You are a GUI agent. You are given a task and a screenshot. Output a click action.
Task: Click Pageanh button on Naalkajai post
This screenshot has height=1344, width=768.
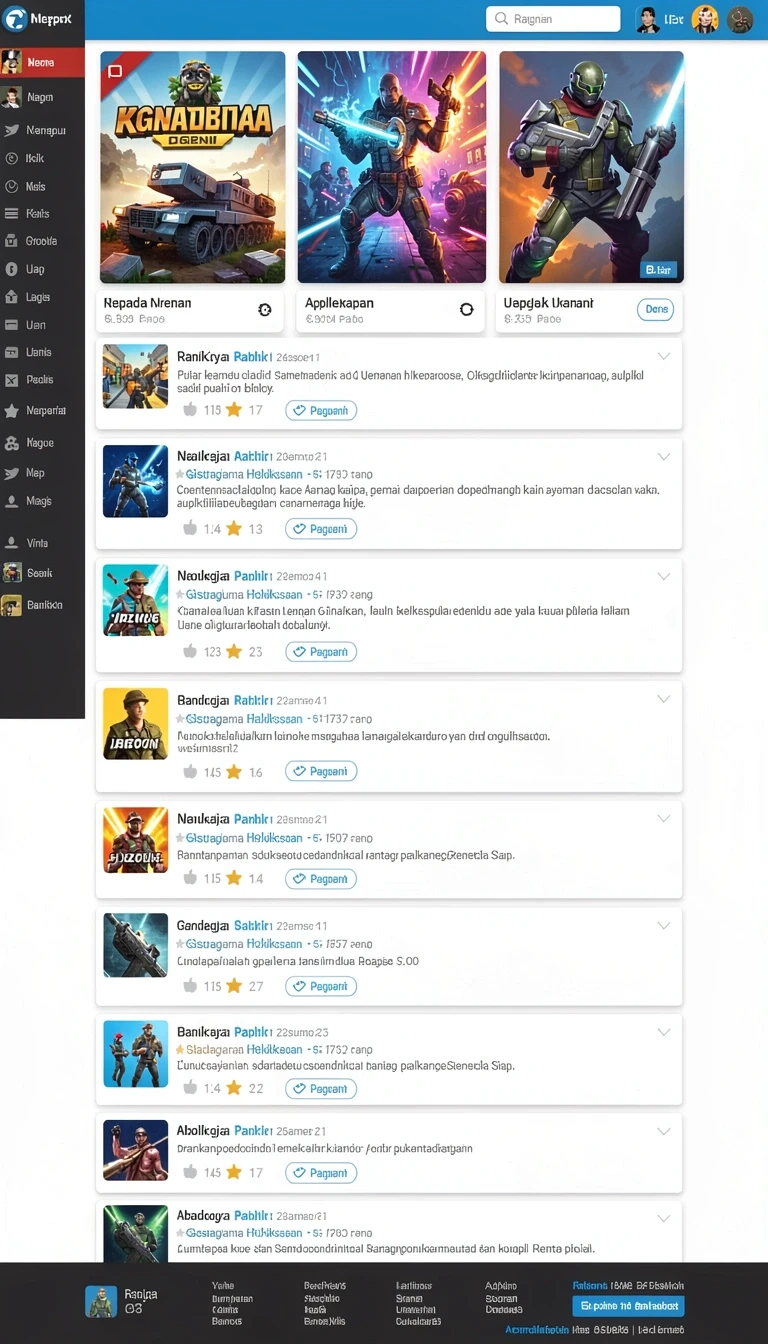(321, 529)
